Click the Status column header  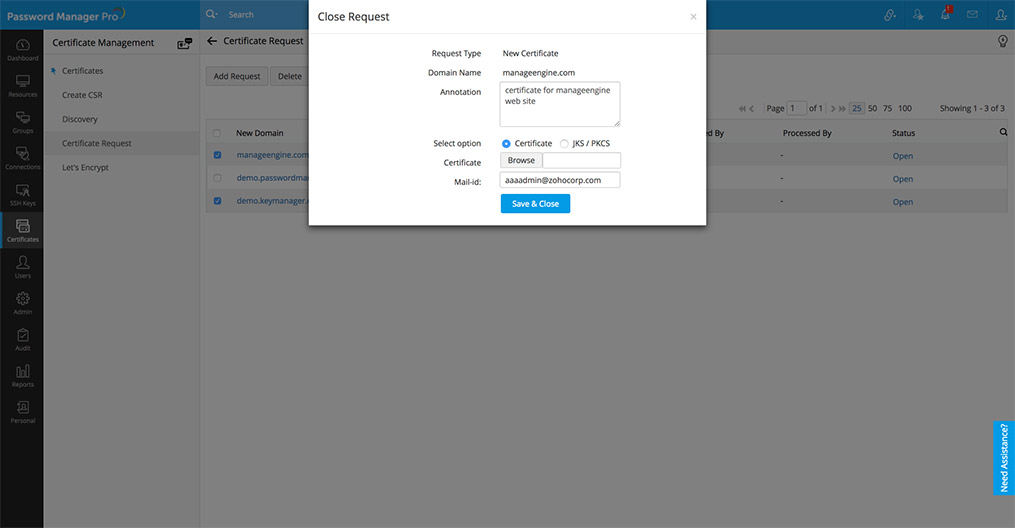[903, 133]
